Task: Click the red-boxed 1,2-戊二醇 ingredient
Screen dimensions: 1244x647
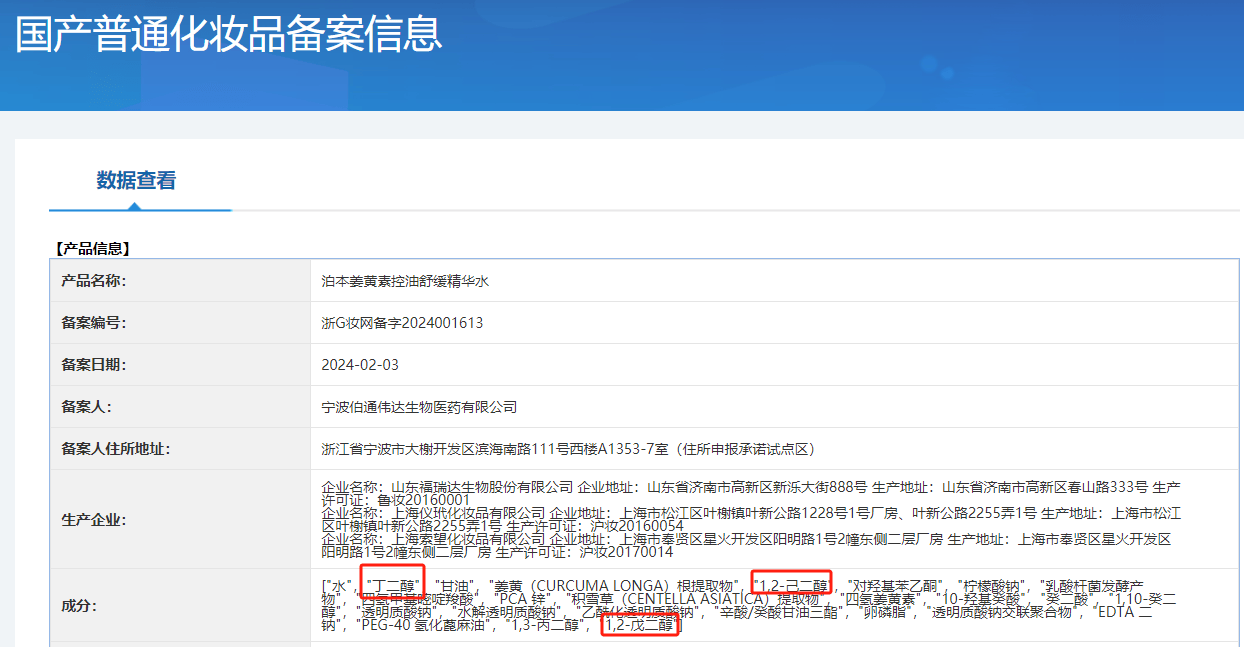Action: pos(640,626)
